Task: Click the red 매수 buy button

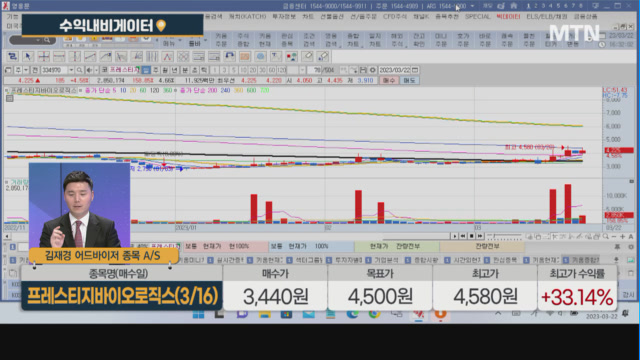Action: tap(389, 80)
